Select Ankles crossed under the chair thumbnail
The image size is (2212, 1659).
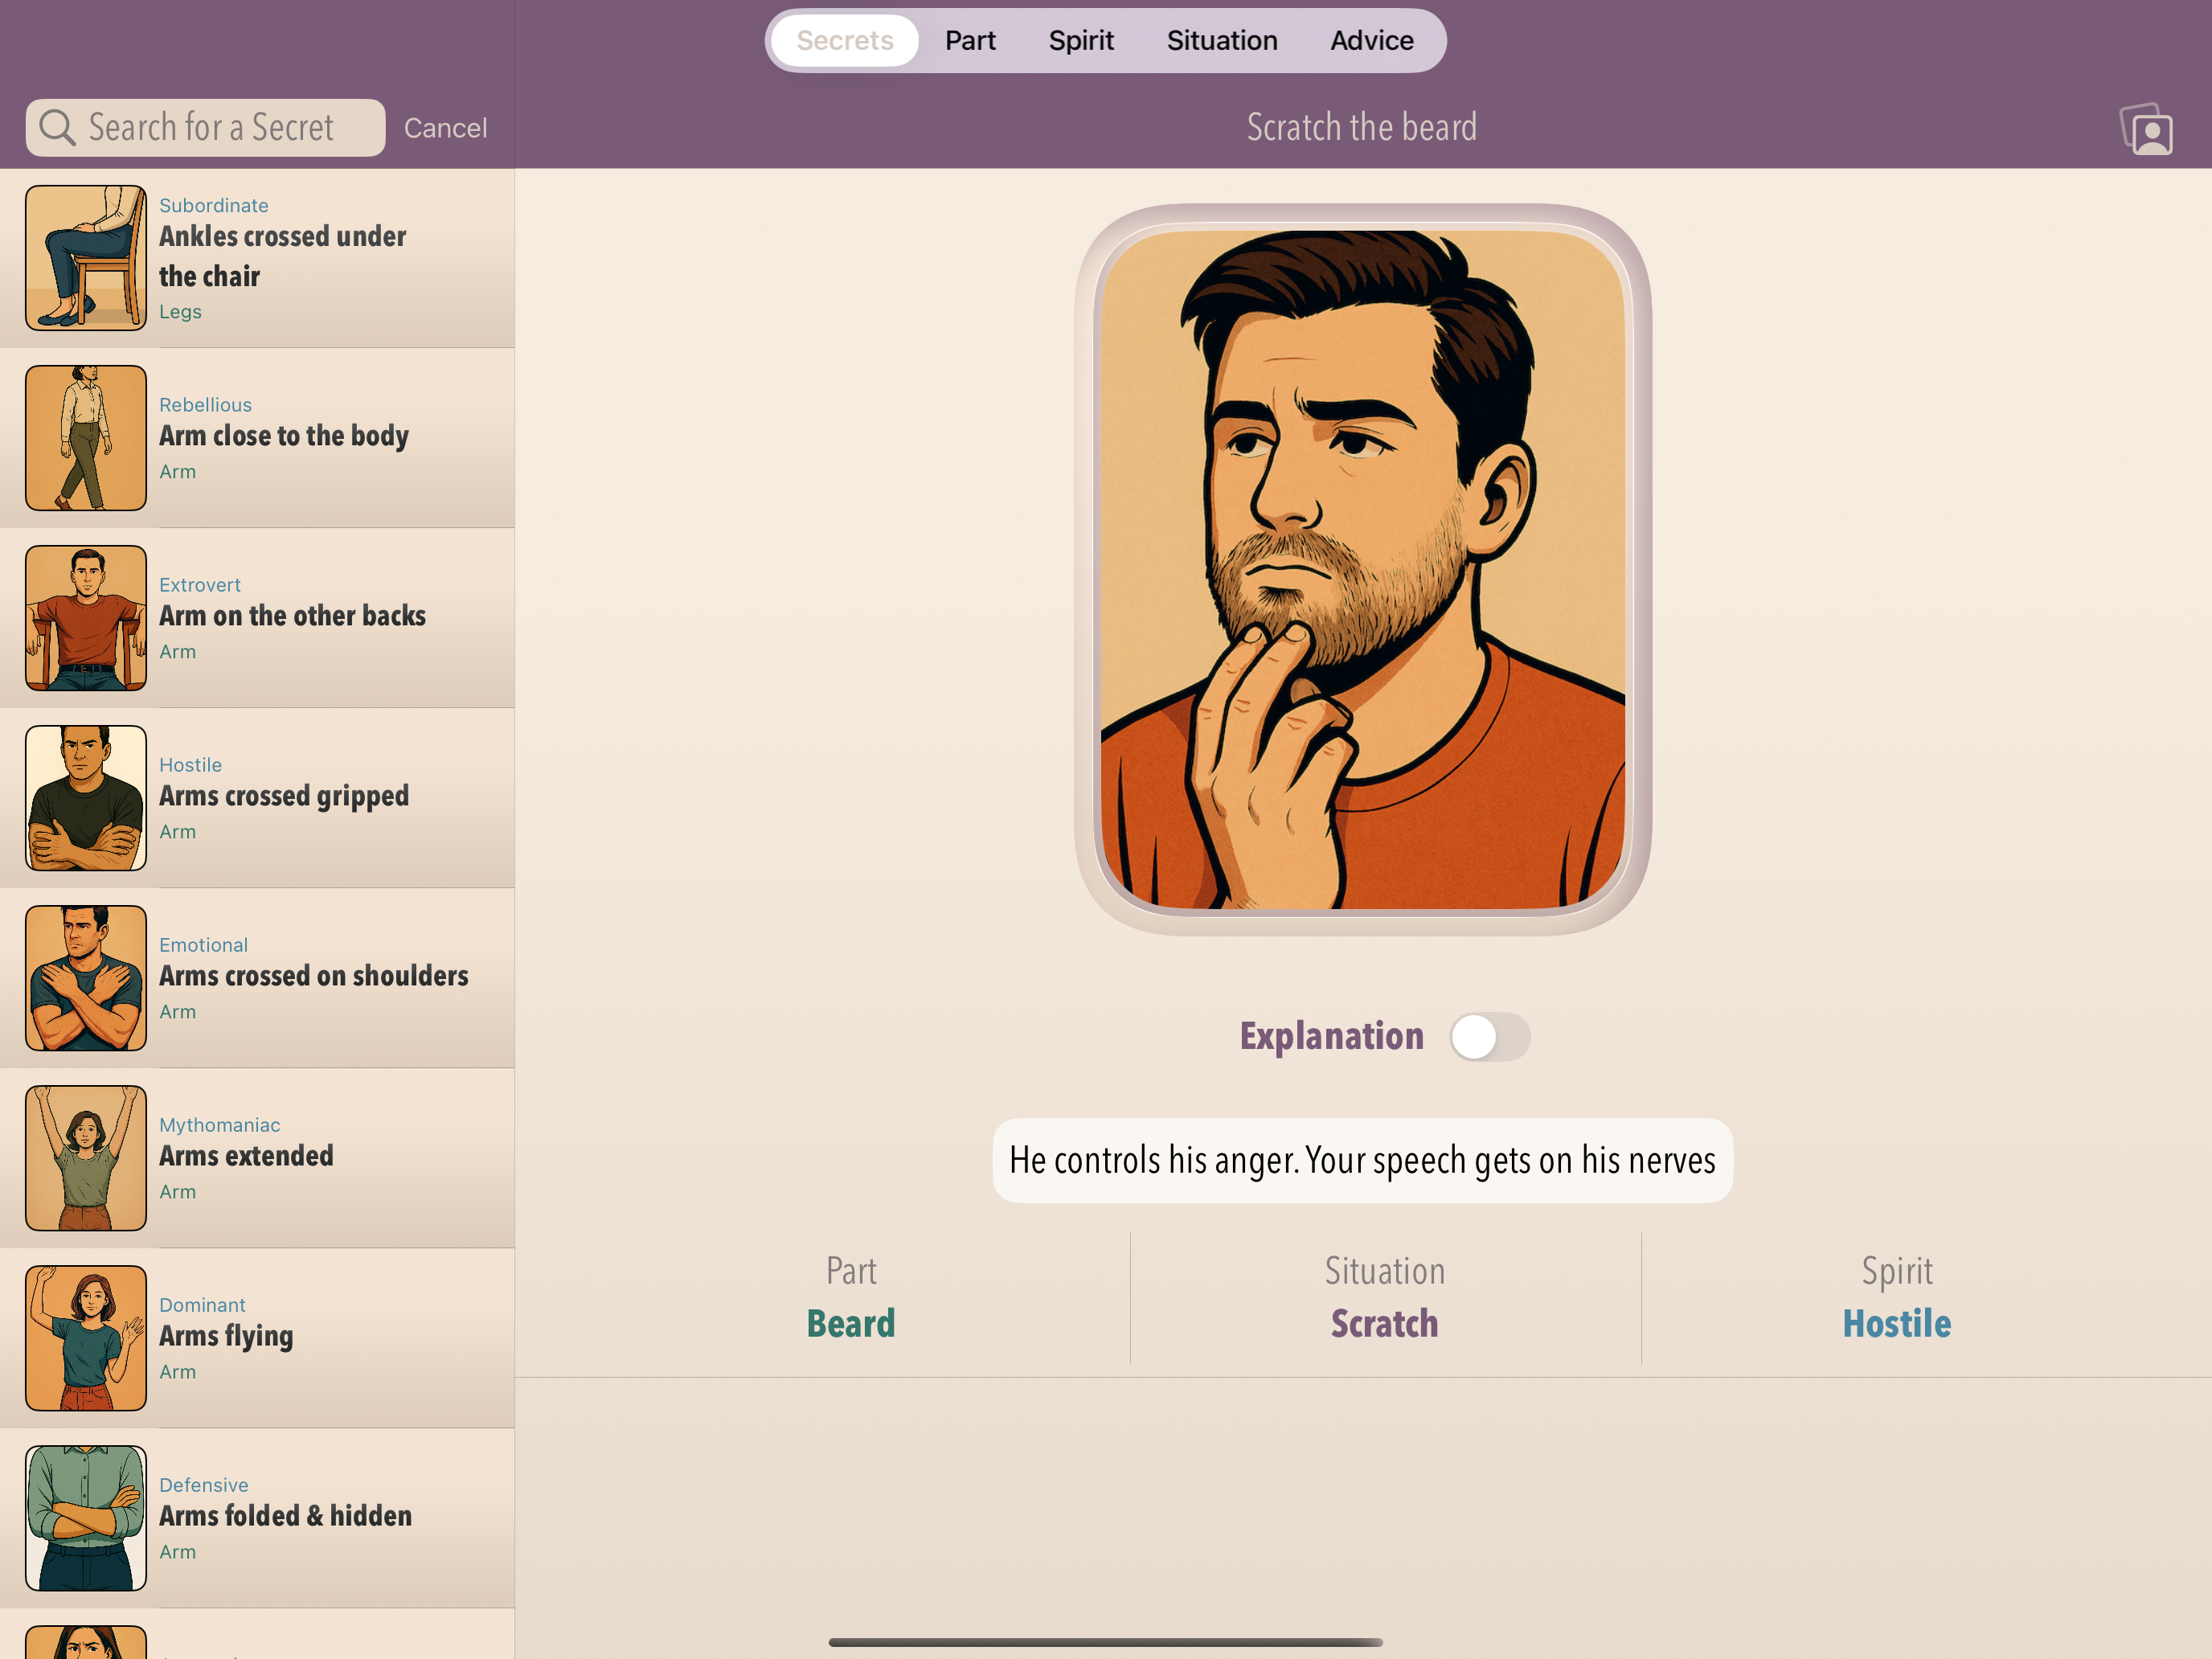[86, 258]
